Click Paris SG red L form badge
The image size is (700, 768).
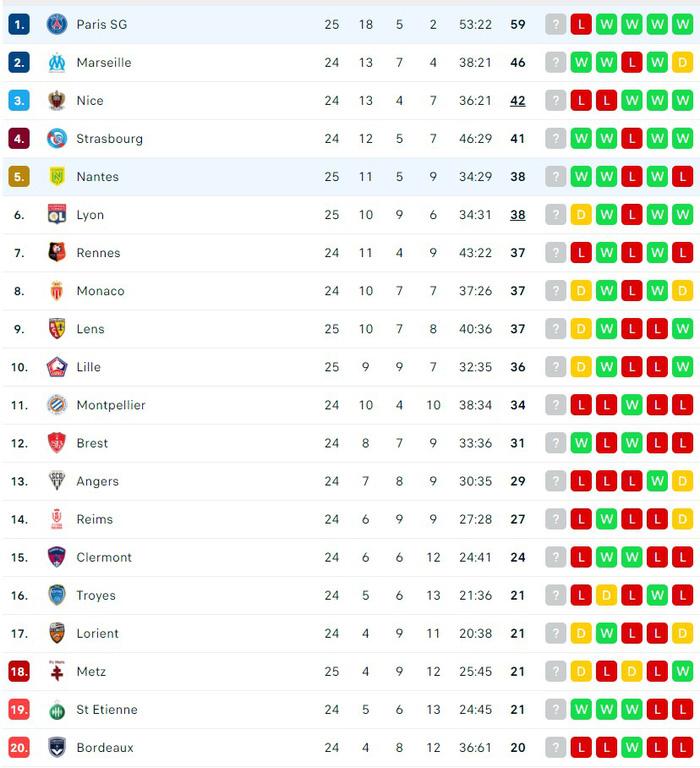pos(581,24)
